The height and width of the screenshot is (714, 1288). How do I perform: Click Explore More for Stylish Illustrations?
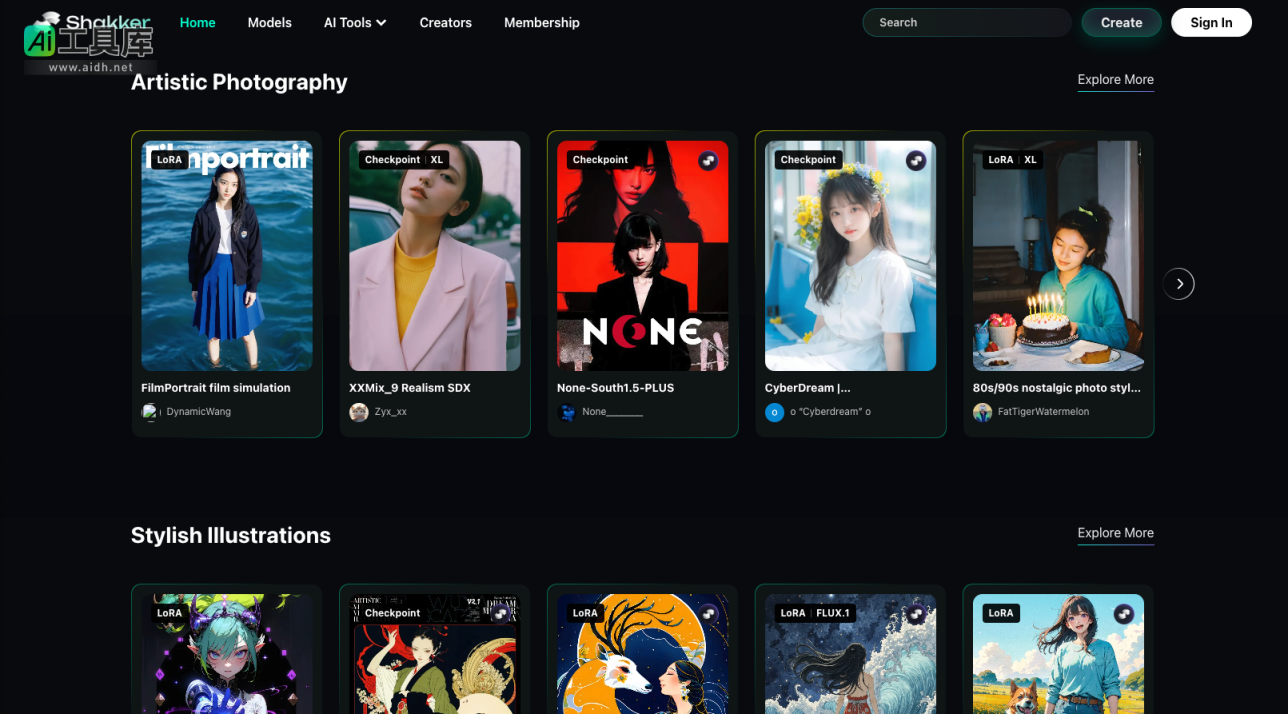click(1115, 533)
